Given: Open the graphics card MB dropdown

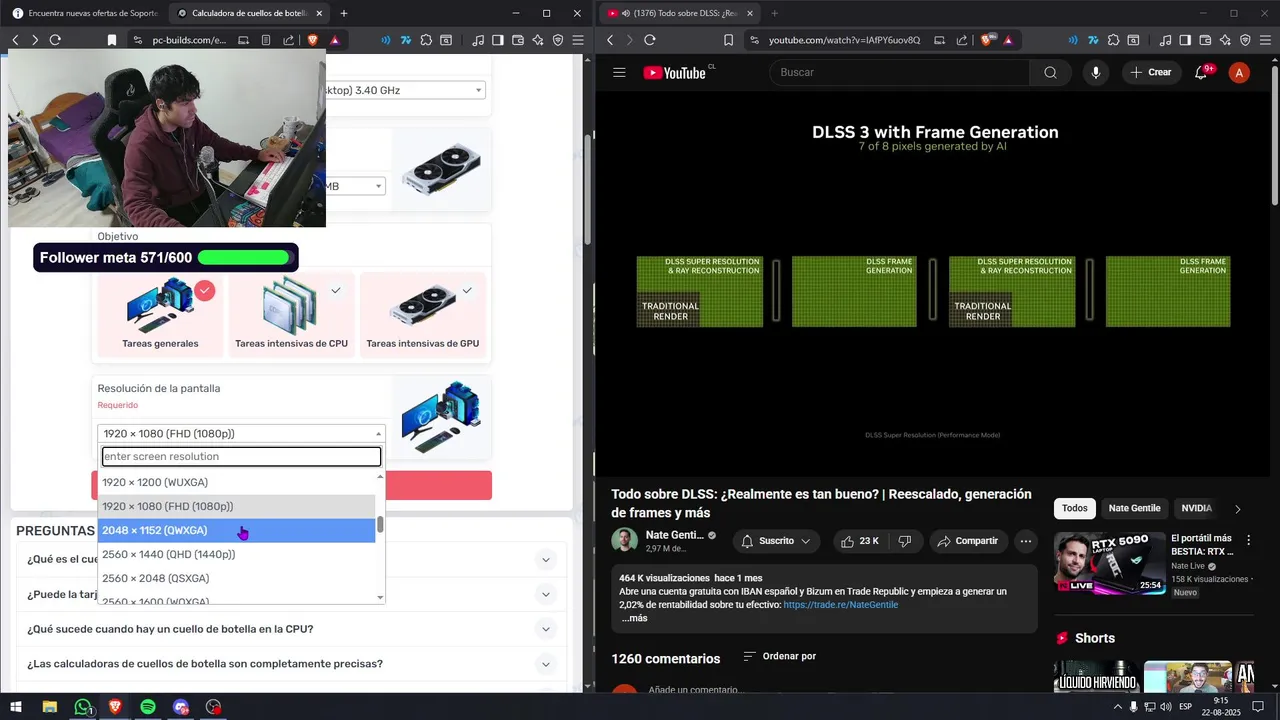Looking at the screenshot, I should click(x=354, y=186).
